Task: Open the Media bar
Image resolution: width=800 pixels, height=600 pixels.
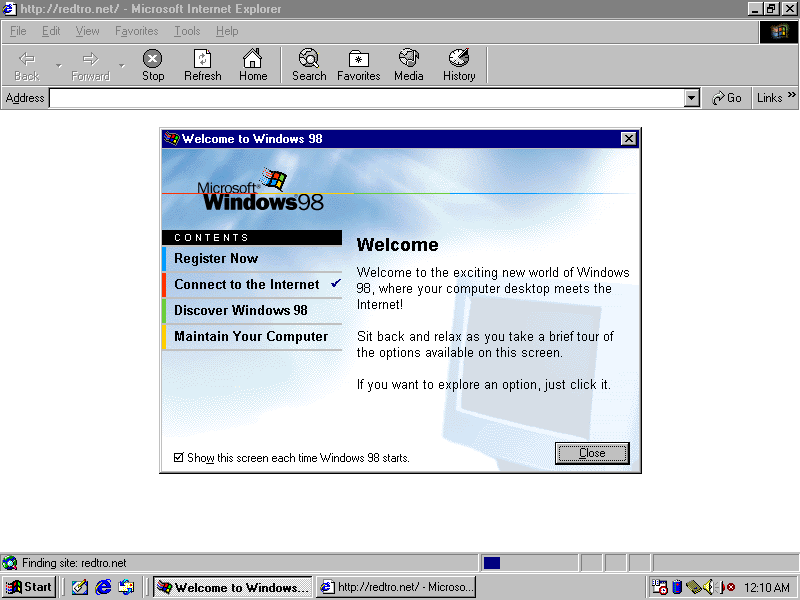Action: click(x=408, y=65)
